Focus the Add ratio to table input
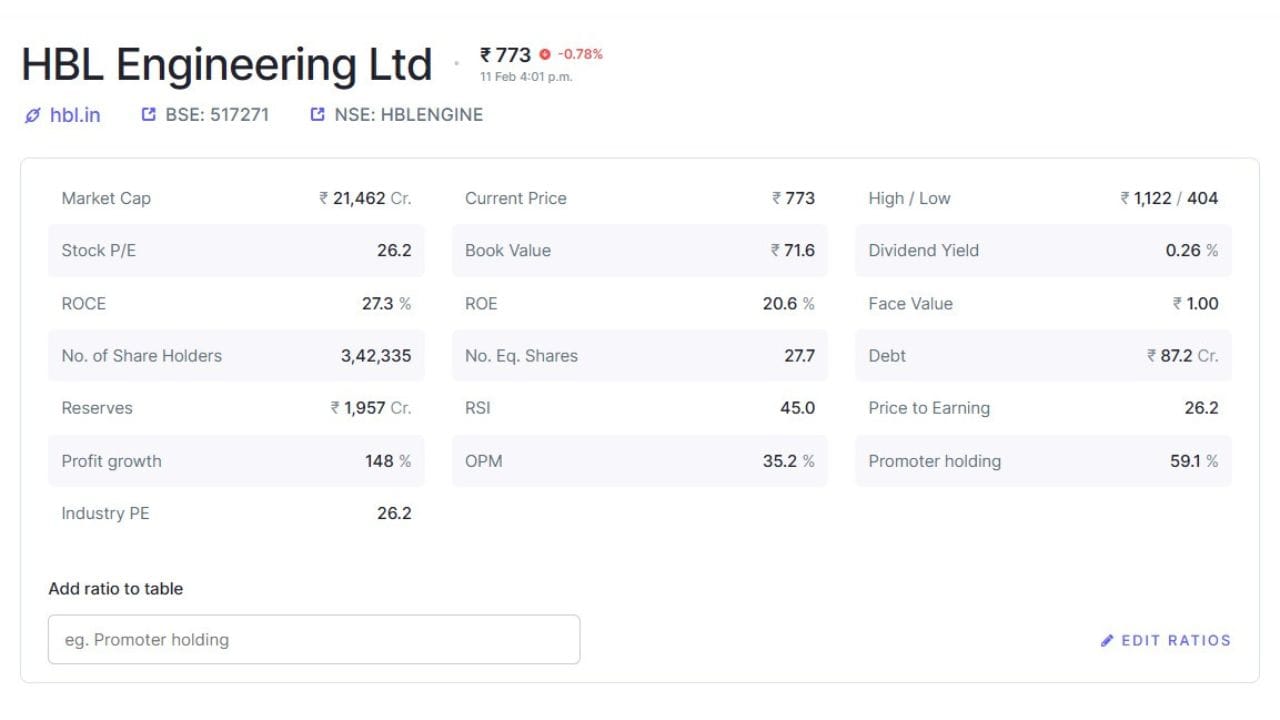Screen dimensions: 1280x720 coord(314,640)
